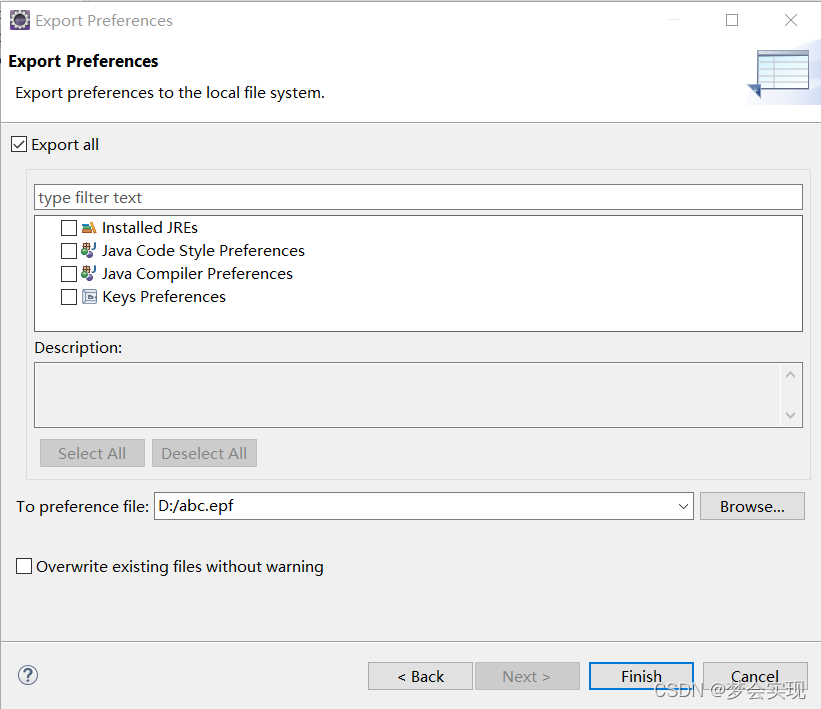Image resolution: width=821 pixels, height=709 pixels.
Task: Click the Java Compiler Preferences icon
Action: 88,273
